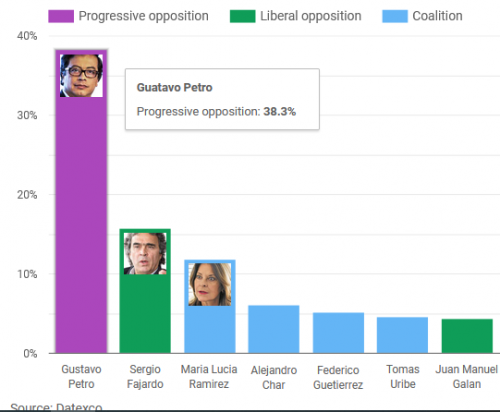Image resolution: width=500 pixels, height=412 pixels.
Task: Toggle the Coalition legend label
Action: click(x=437, y=16)
